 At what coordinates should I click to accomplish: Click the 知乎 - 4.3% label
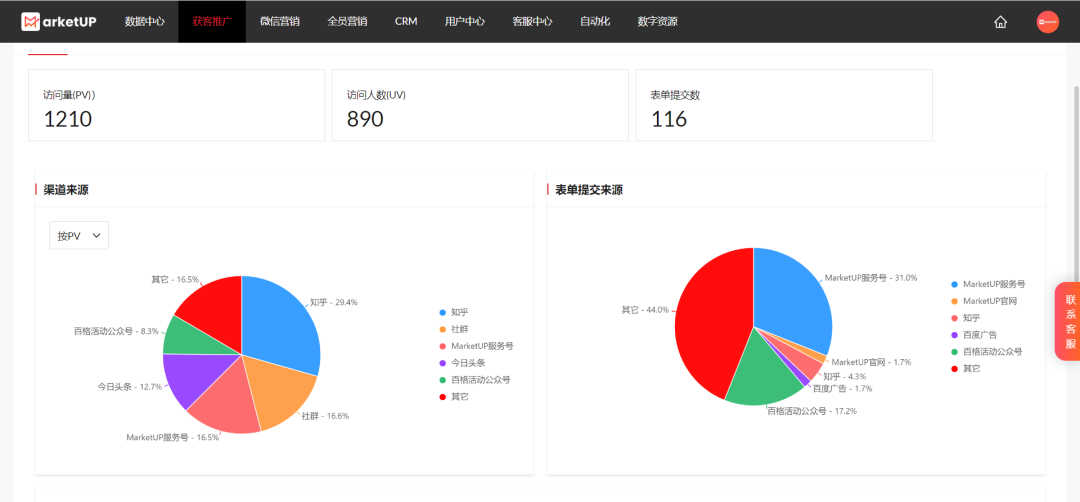(847, 377)
